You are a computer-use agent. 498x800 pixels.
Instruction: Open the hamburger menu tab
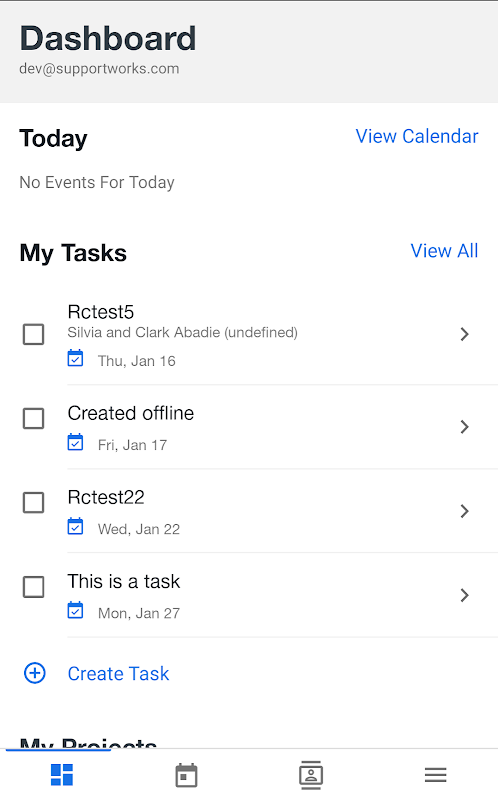click(x=435, y=775)
